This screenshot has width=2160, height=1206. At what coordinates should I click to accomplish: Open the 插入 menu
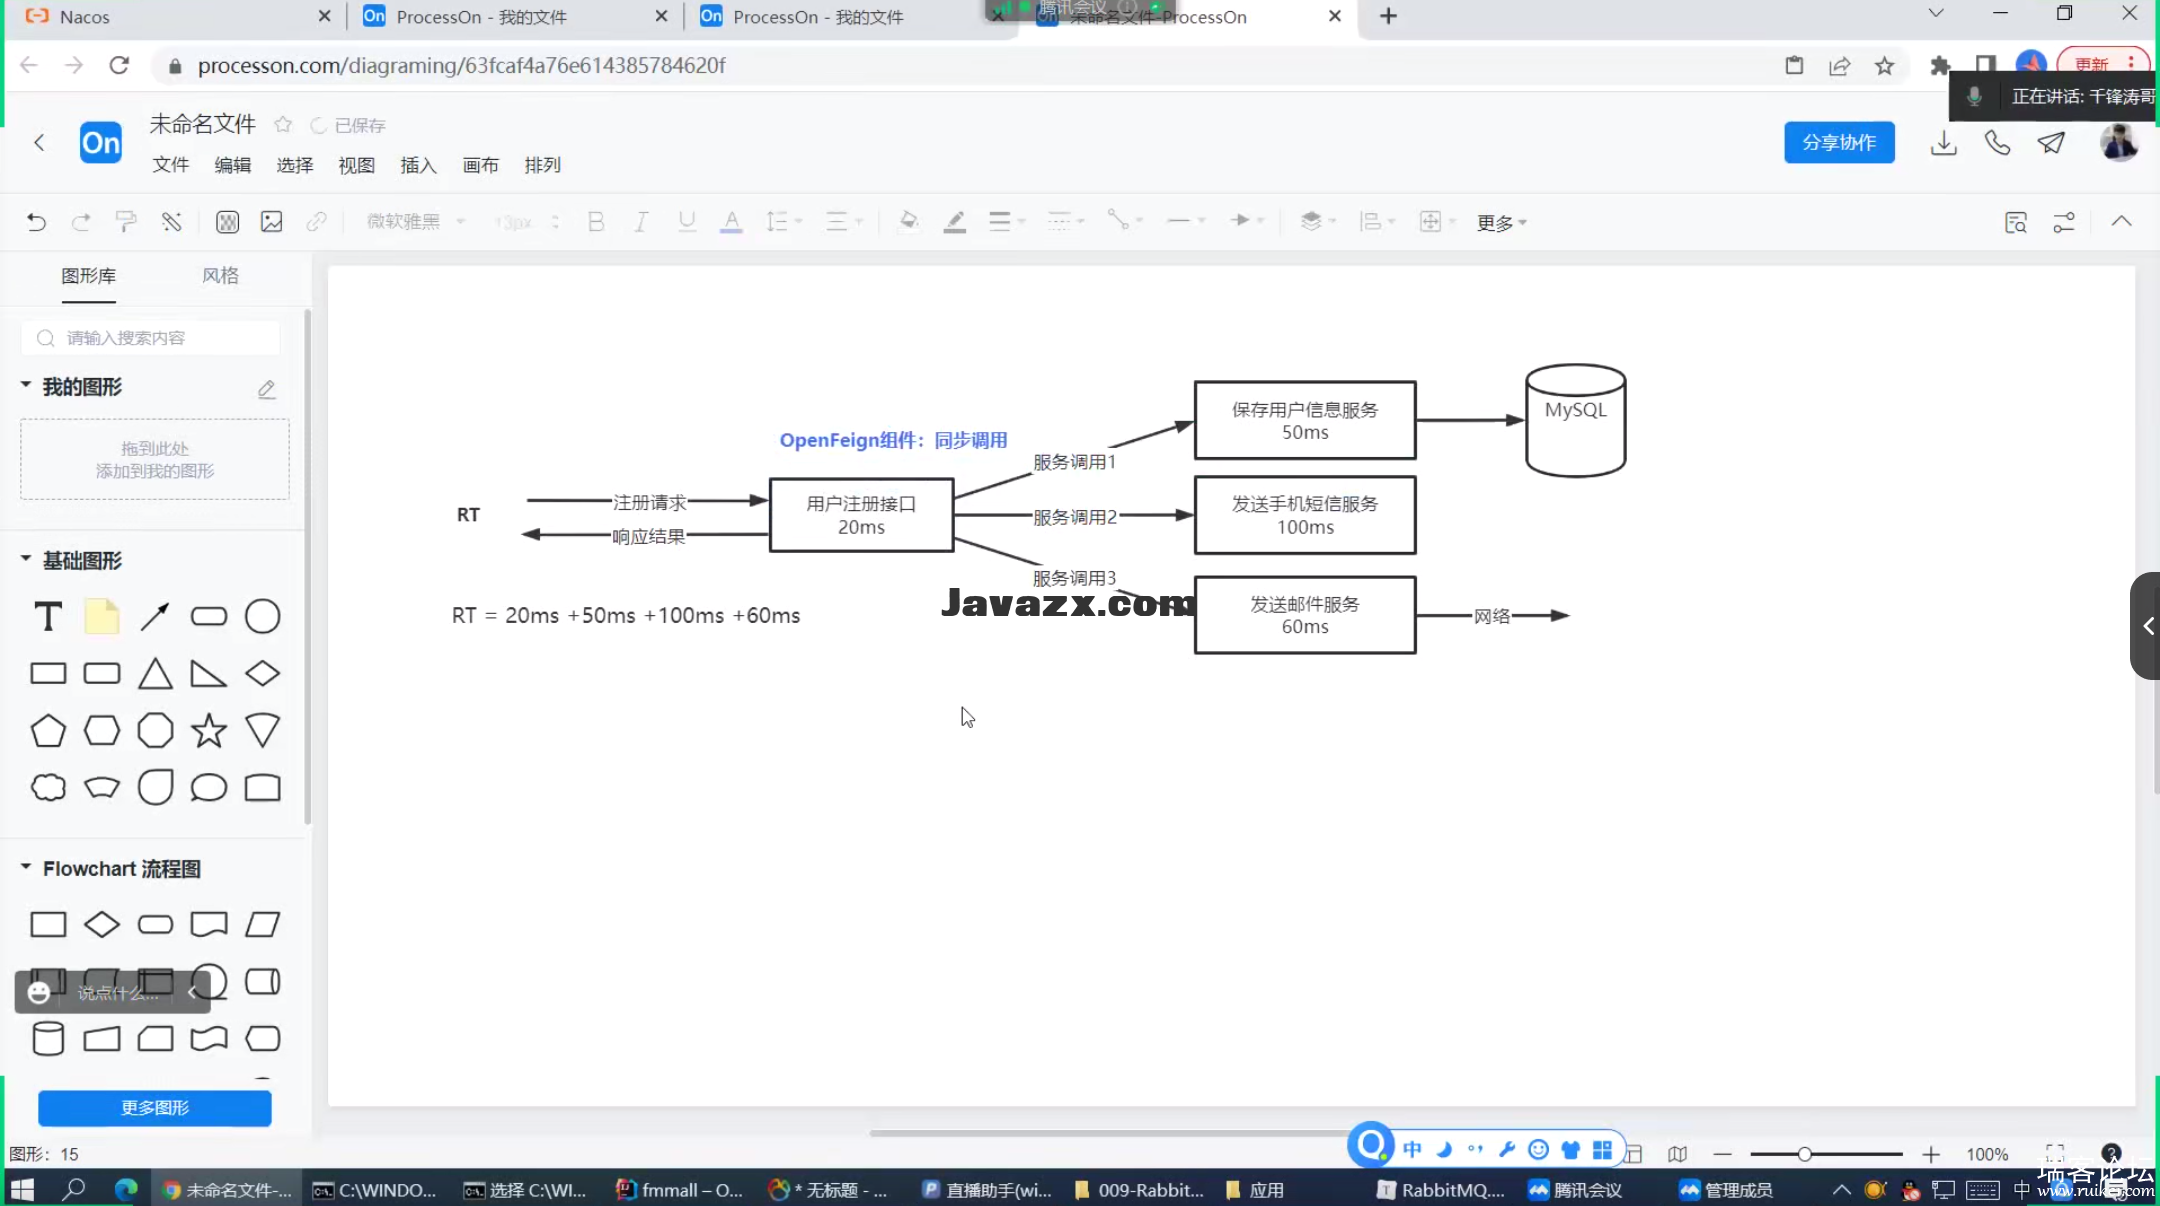point(419,165)
